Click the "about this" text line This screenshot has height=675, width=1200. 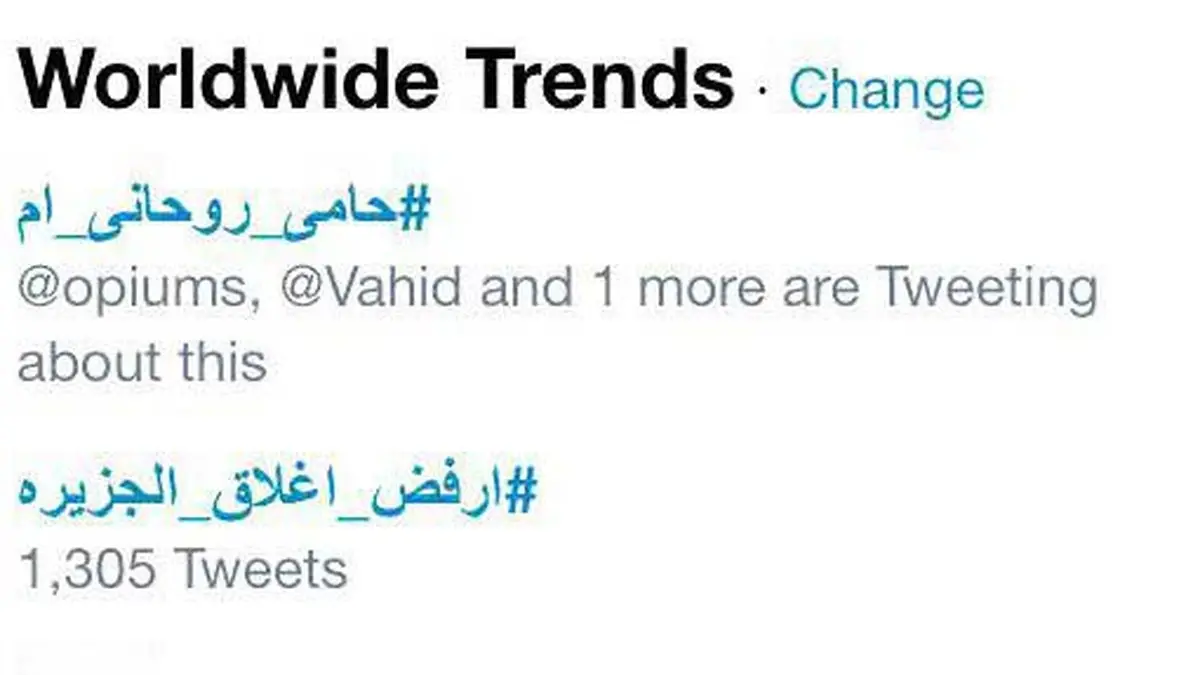pos(142,362)
